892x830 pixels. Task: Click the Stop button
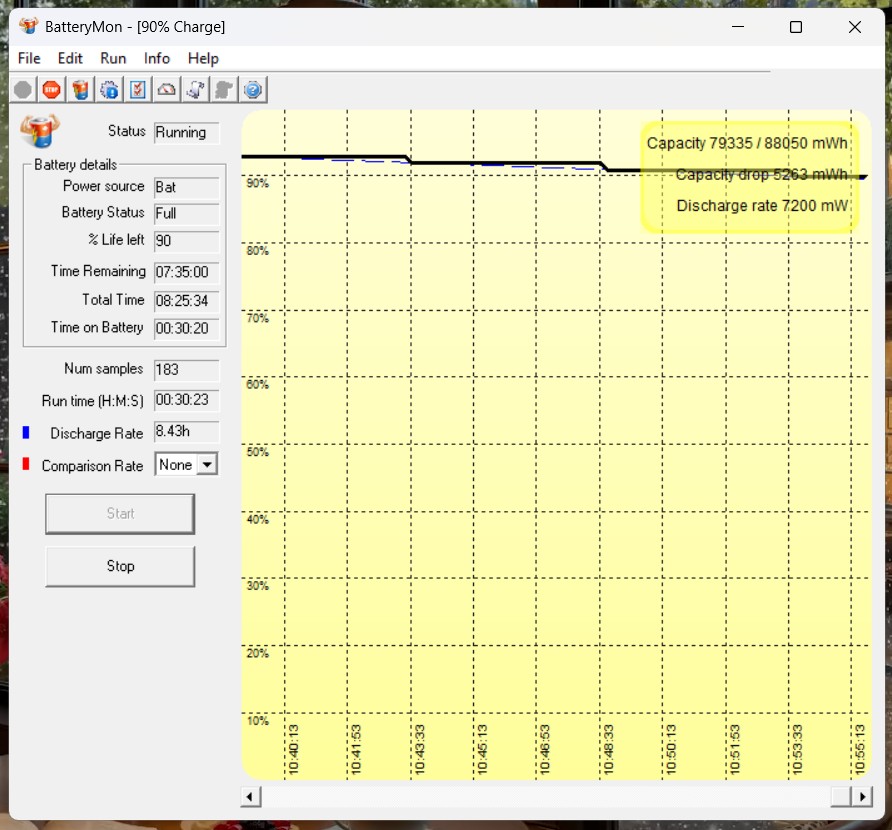click(x=120, y=566)
